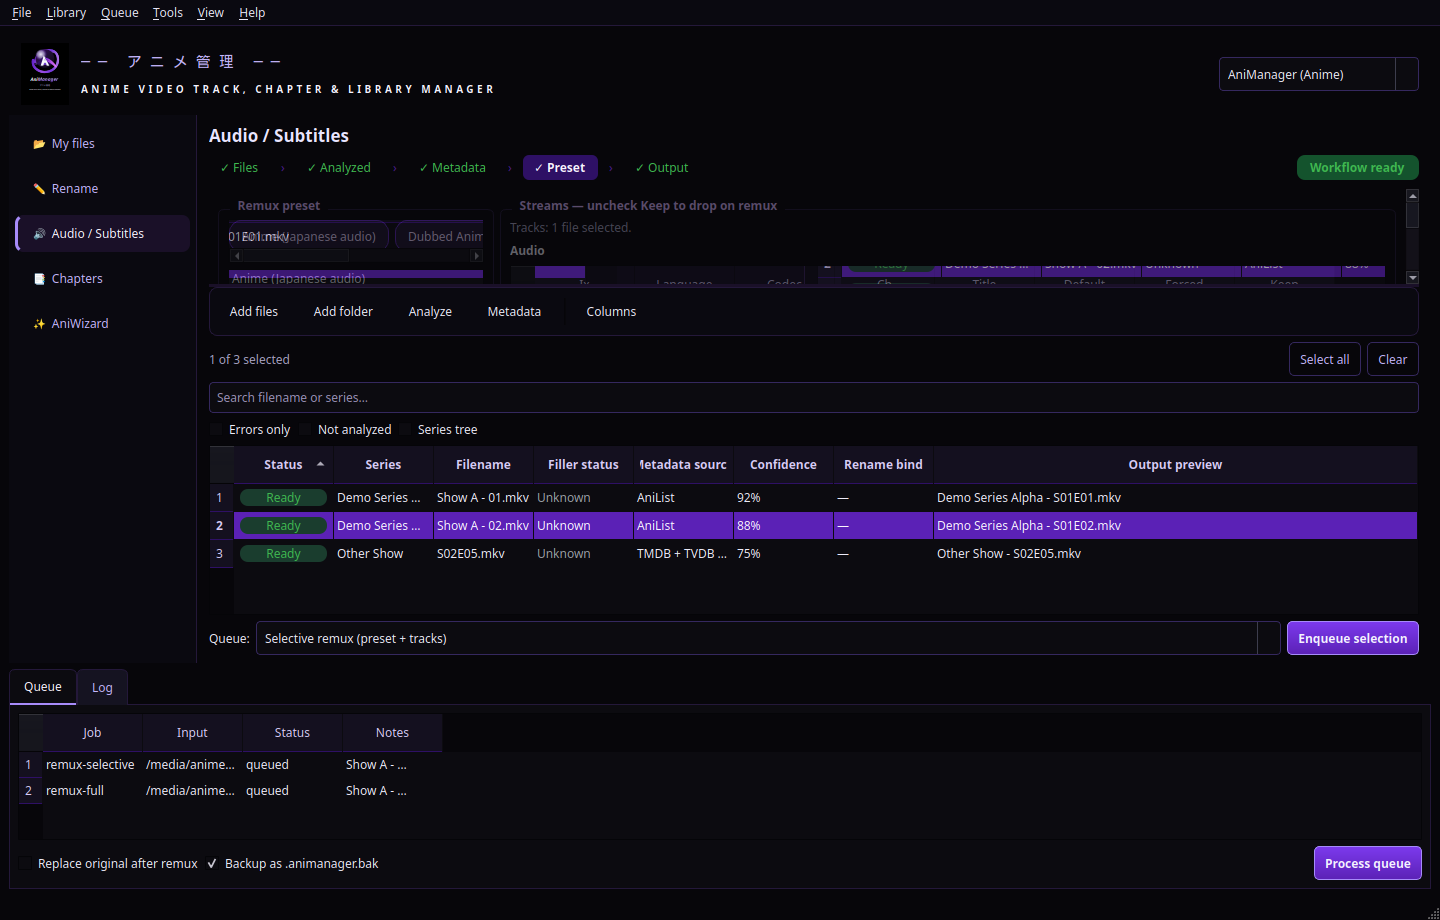Open the File menu
This screenshot has width=1440, height=920.
[x=22, y=13]
